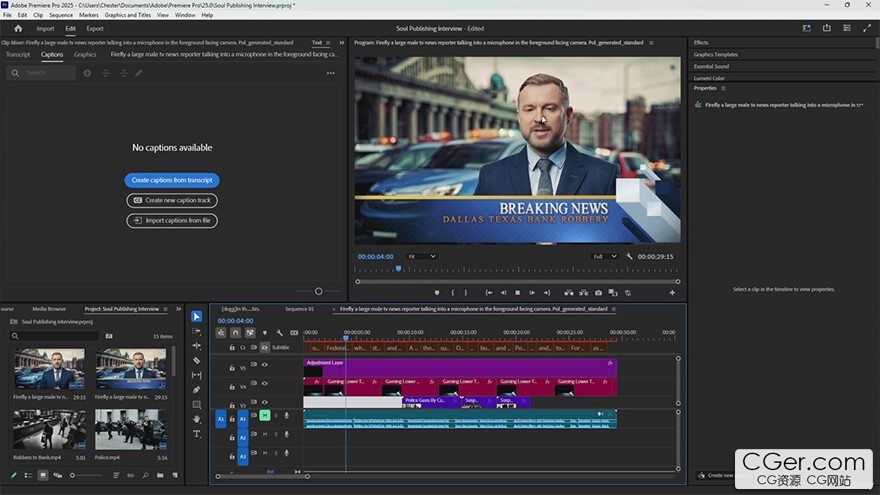Screen dimensions: 880x495
Task: Open Graphics and Titles menu
Action: [x=127, y=15]
